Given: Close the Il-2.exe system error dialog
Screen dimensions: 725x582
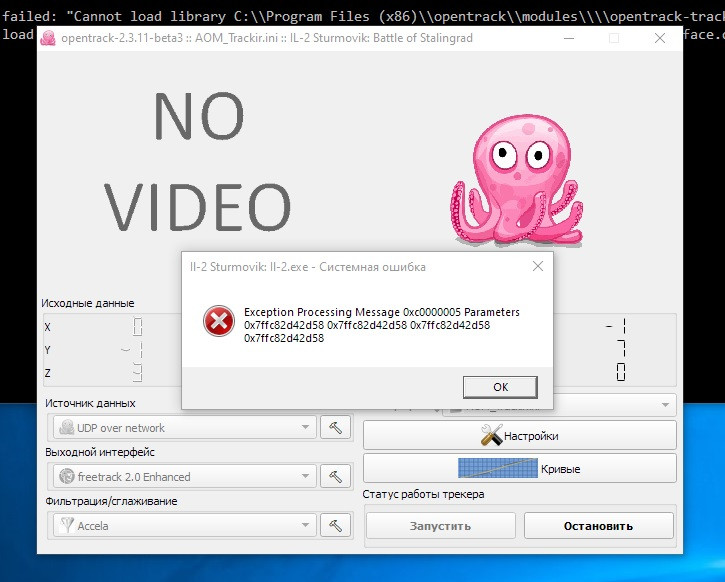Looking at the screenshot, I should tap(538, 266).
